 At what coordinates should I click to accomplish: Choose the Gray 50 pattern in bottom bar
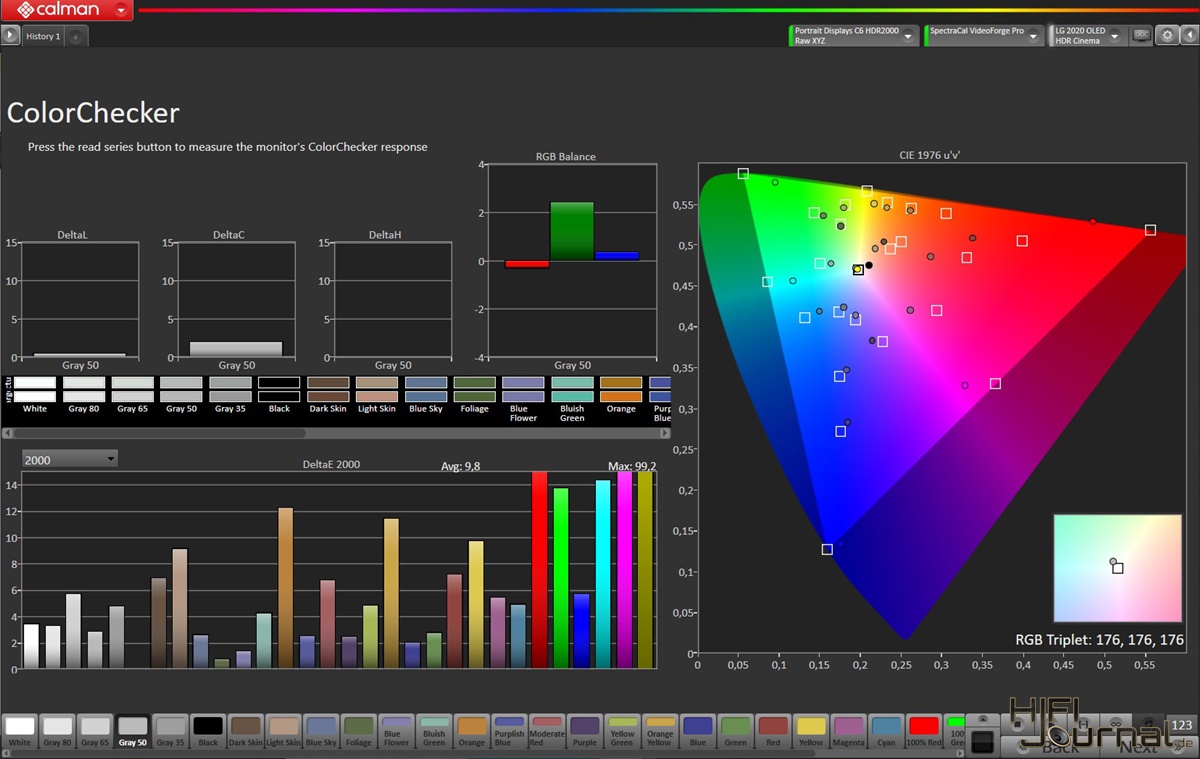point(132,731)
